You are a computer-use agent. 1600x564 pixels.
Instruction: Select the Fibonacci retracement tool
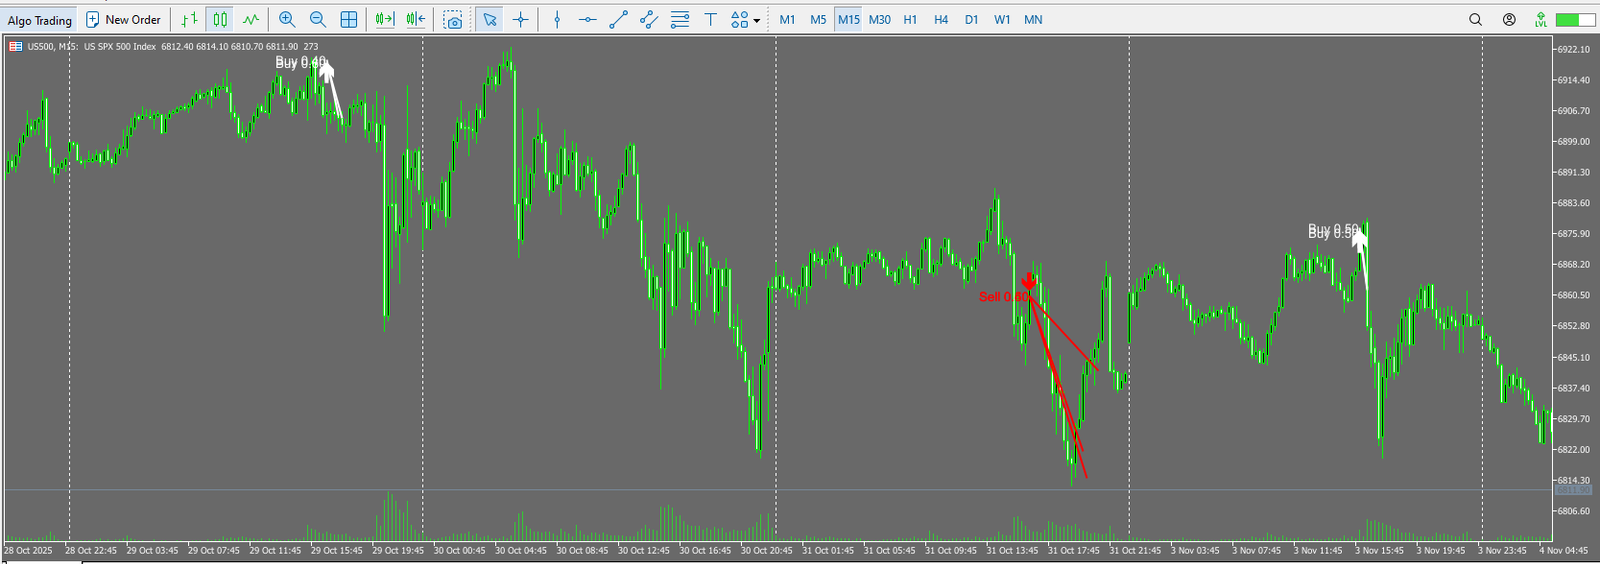pyautogui.click(x=680, y=20)
